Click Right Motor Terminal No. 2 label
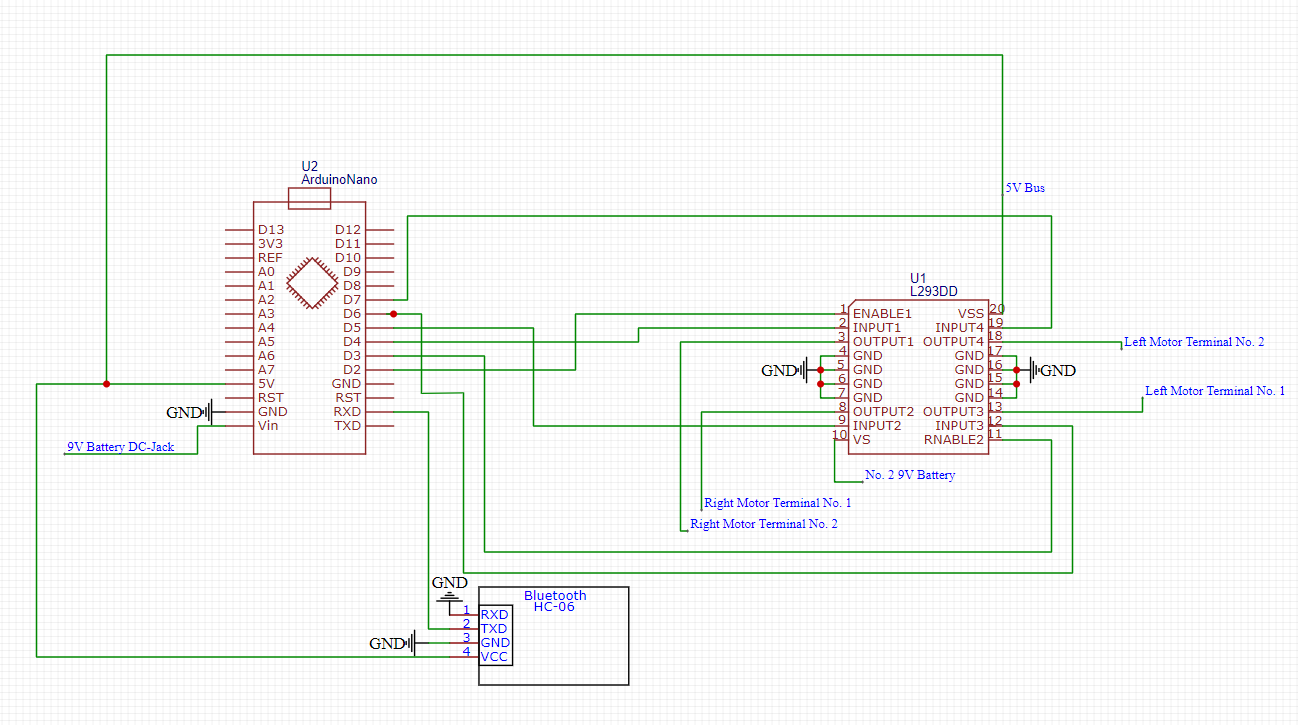 [x=764, y=524]
